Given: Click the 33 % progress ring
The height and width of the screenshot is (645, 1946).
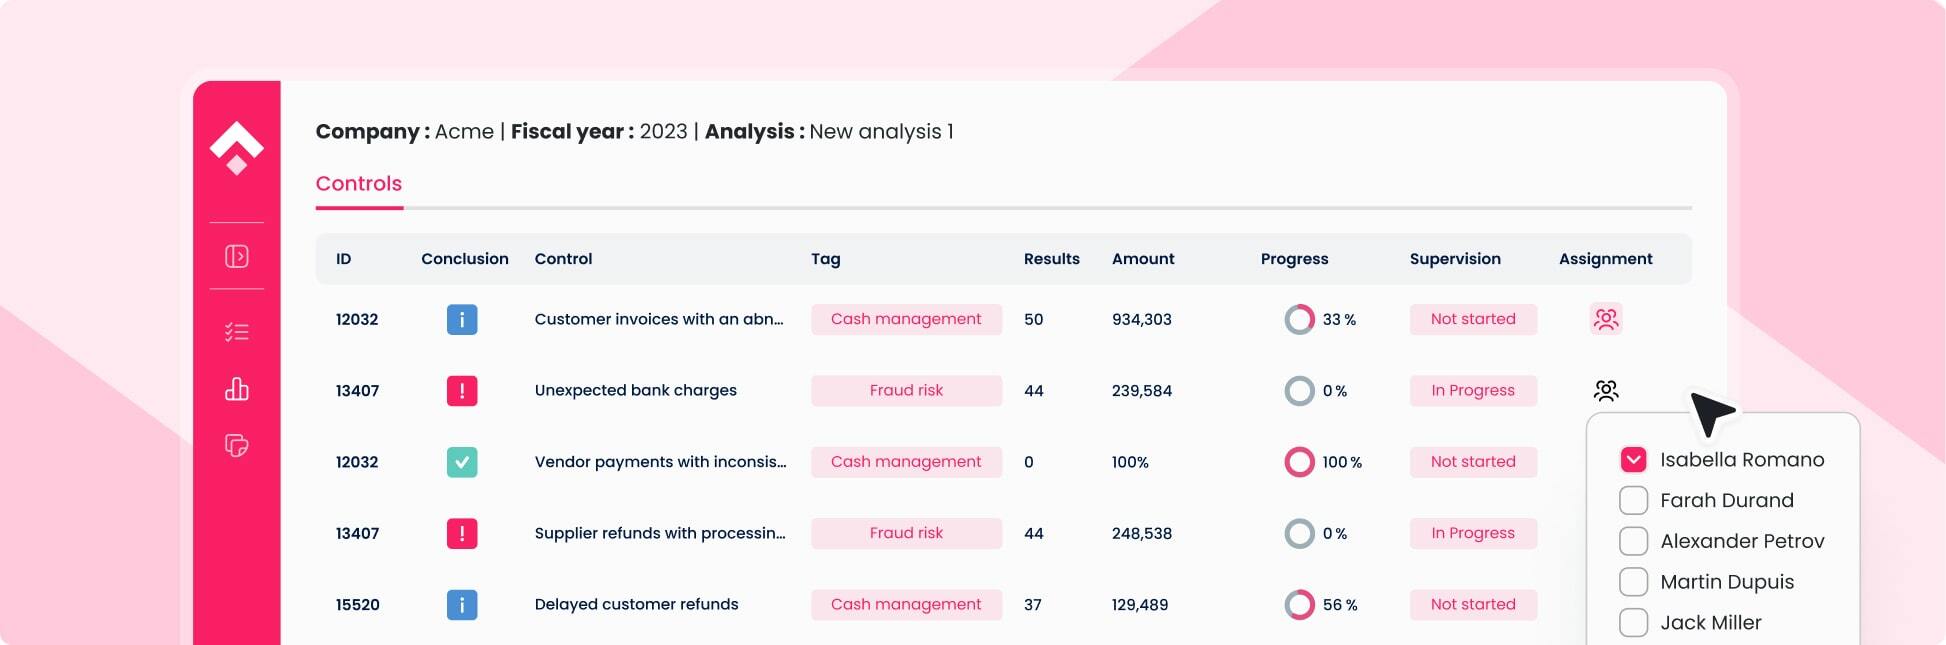Looking at the screenshot, I should (1299, 320).
